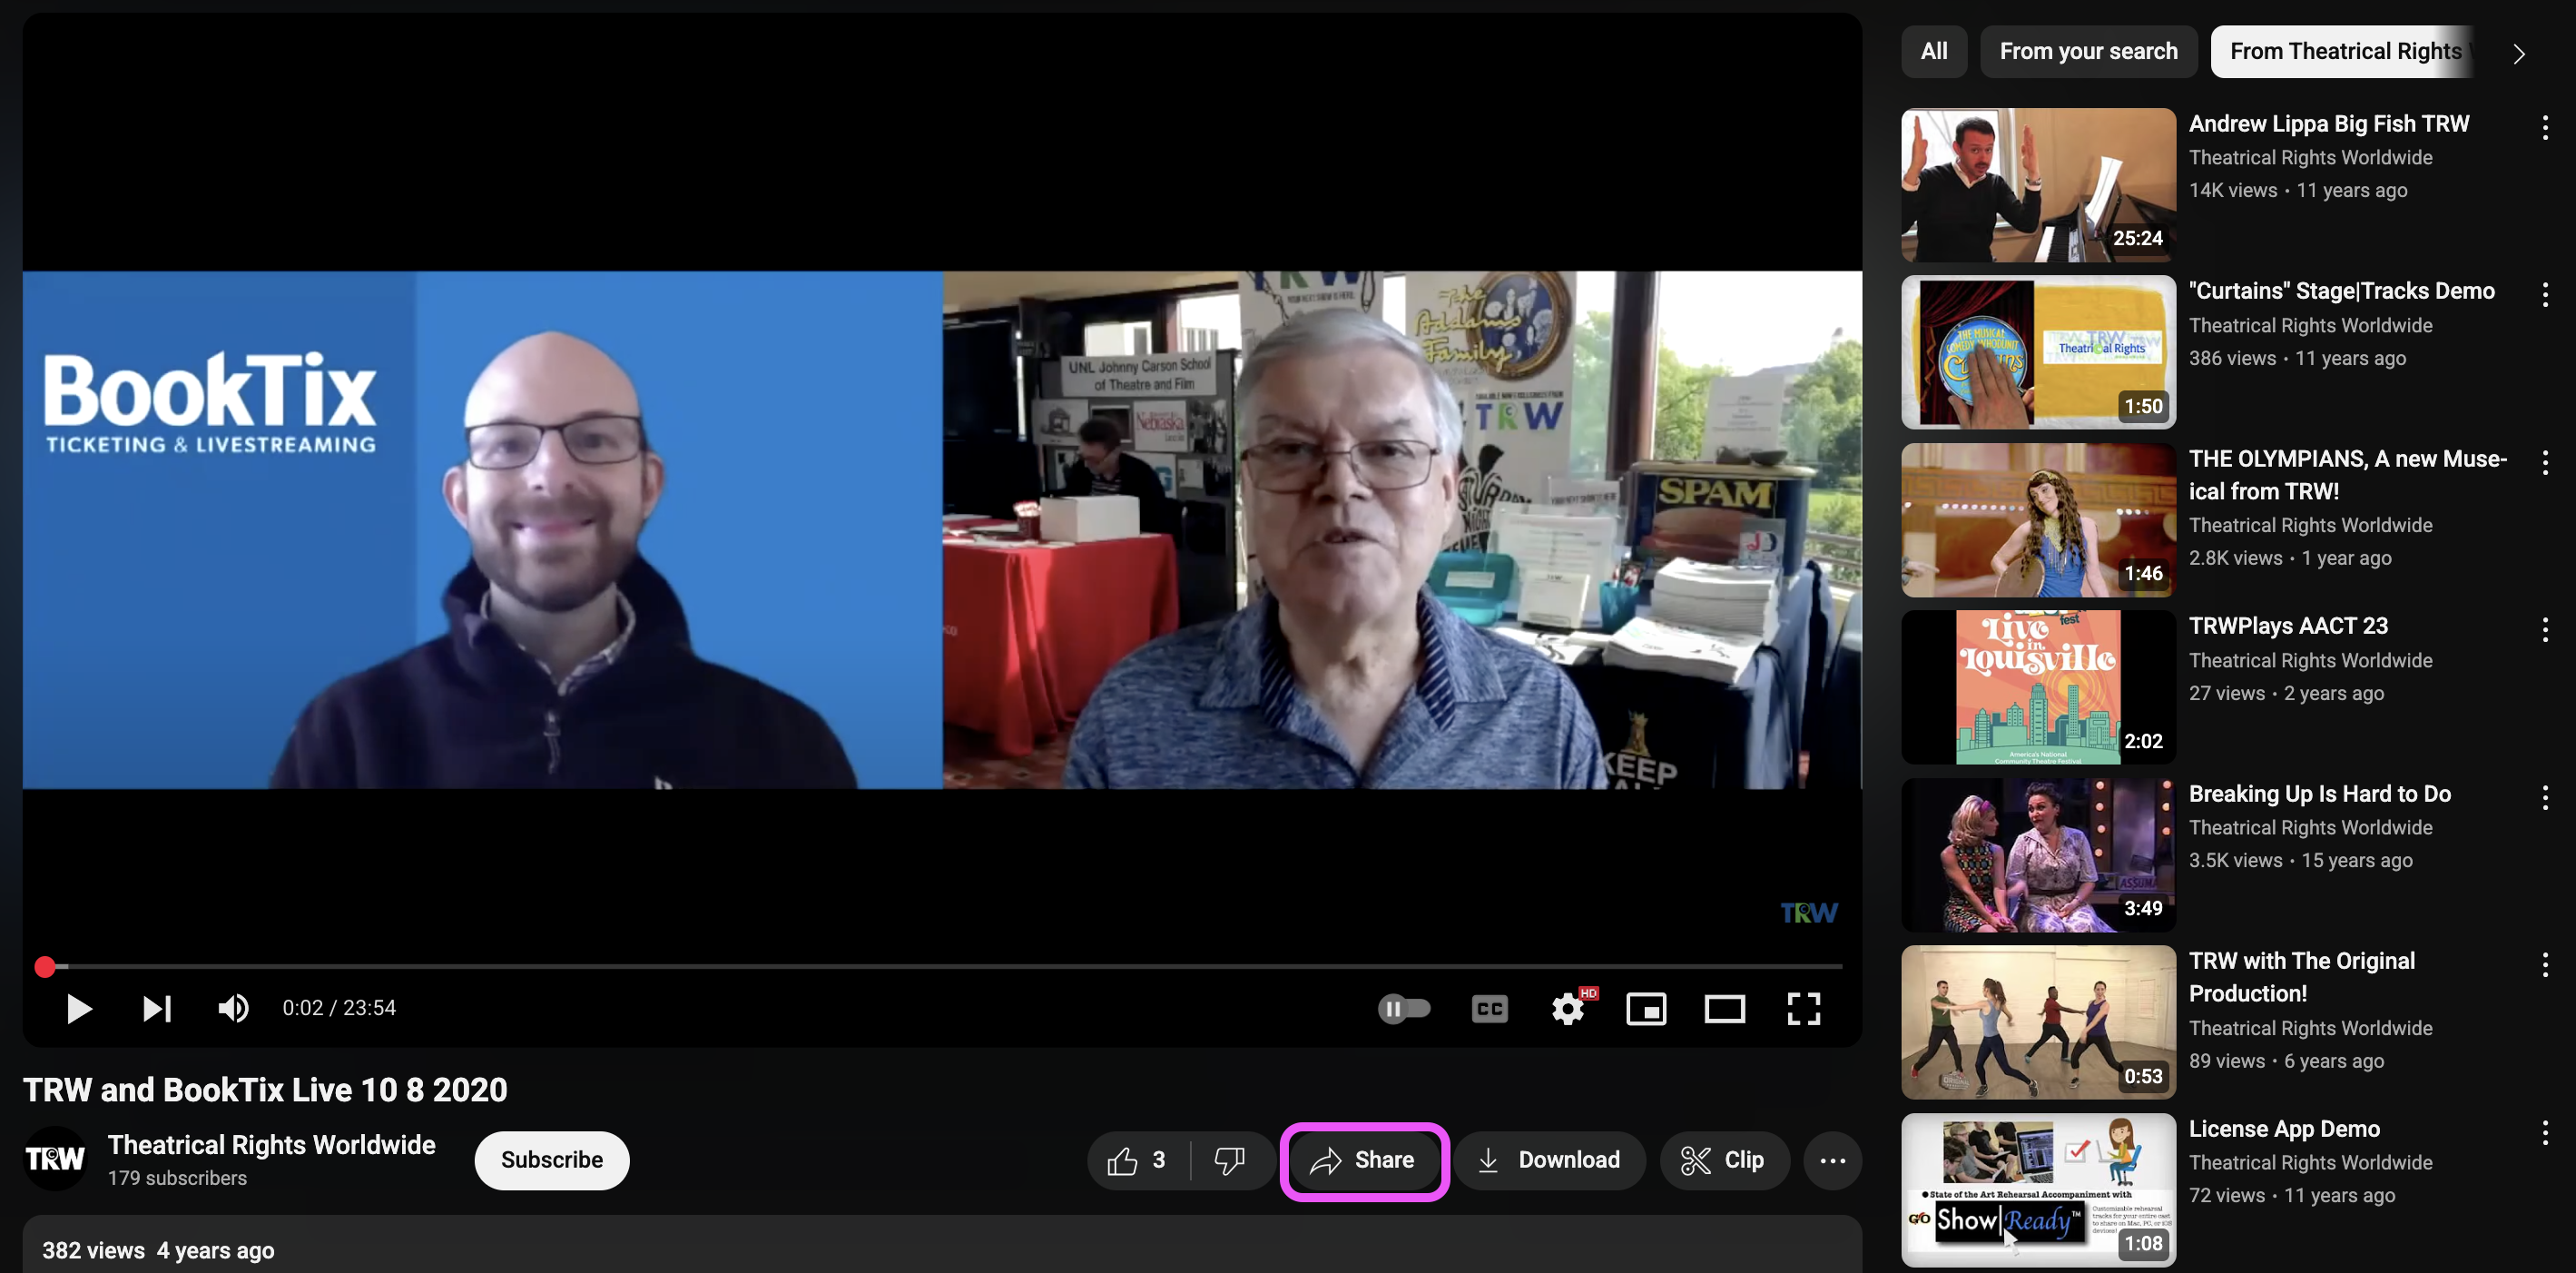
Task: Click the Clip scissors button
Action: 1723,1160
